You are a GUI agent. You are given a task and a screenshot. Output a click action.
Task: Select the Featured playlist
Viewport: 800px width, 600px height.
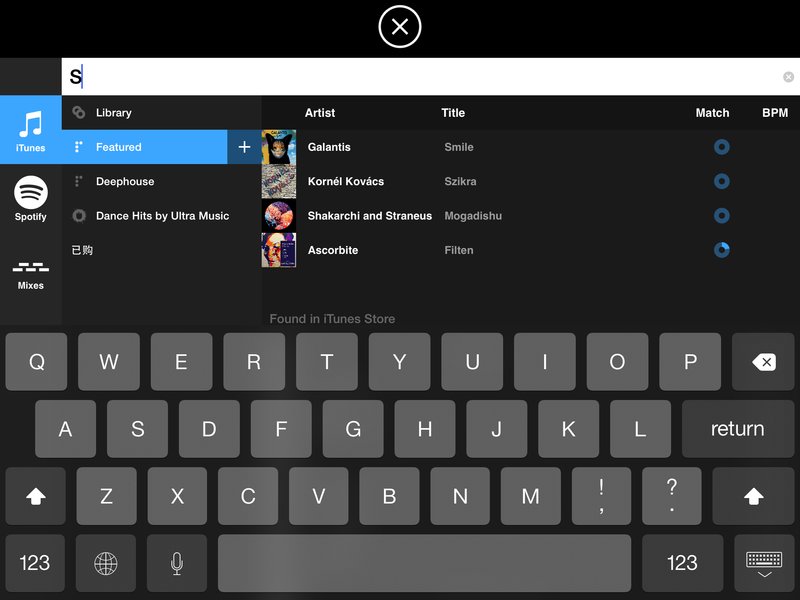144,147
